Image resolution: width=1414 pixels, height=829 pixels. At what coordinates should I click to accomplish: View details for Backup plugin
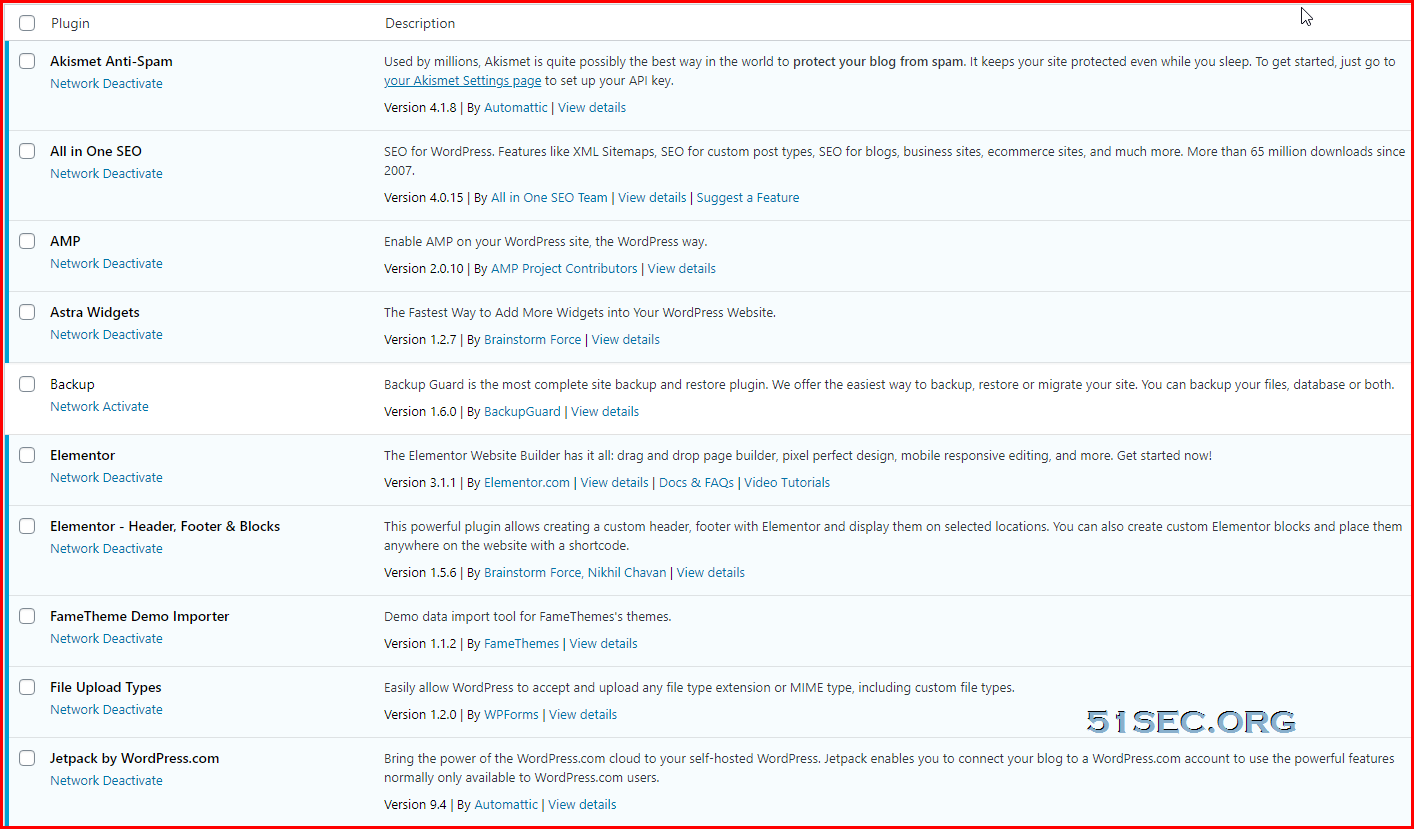(605, 412)
